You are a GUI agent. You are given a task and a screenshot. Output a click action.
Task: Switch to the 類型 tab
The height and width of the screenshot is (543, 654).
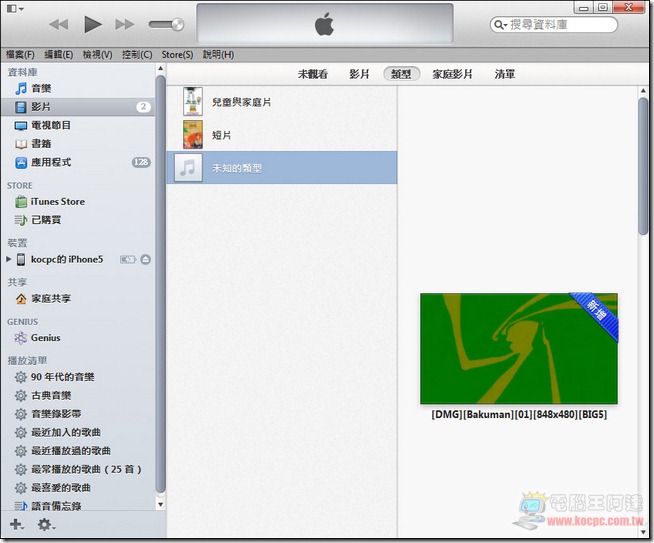401,74
